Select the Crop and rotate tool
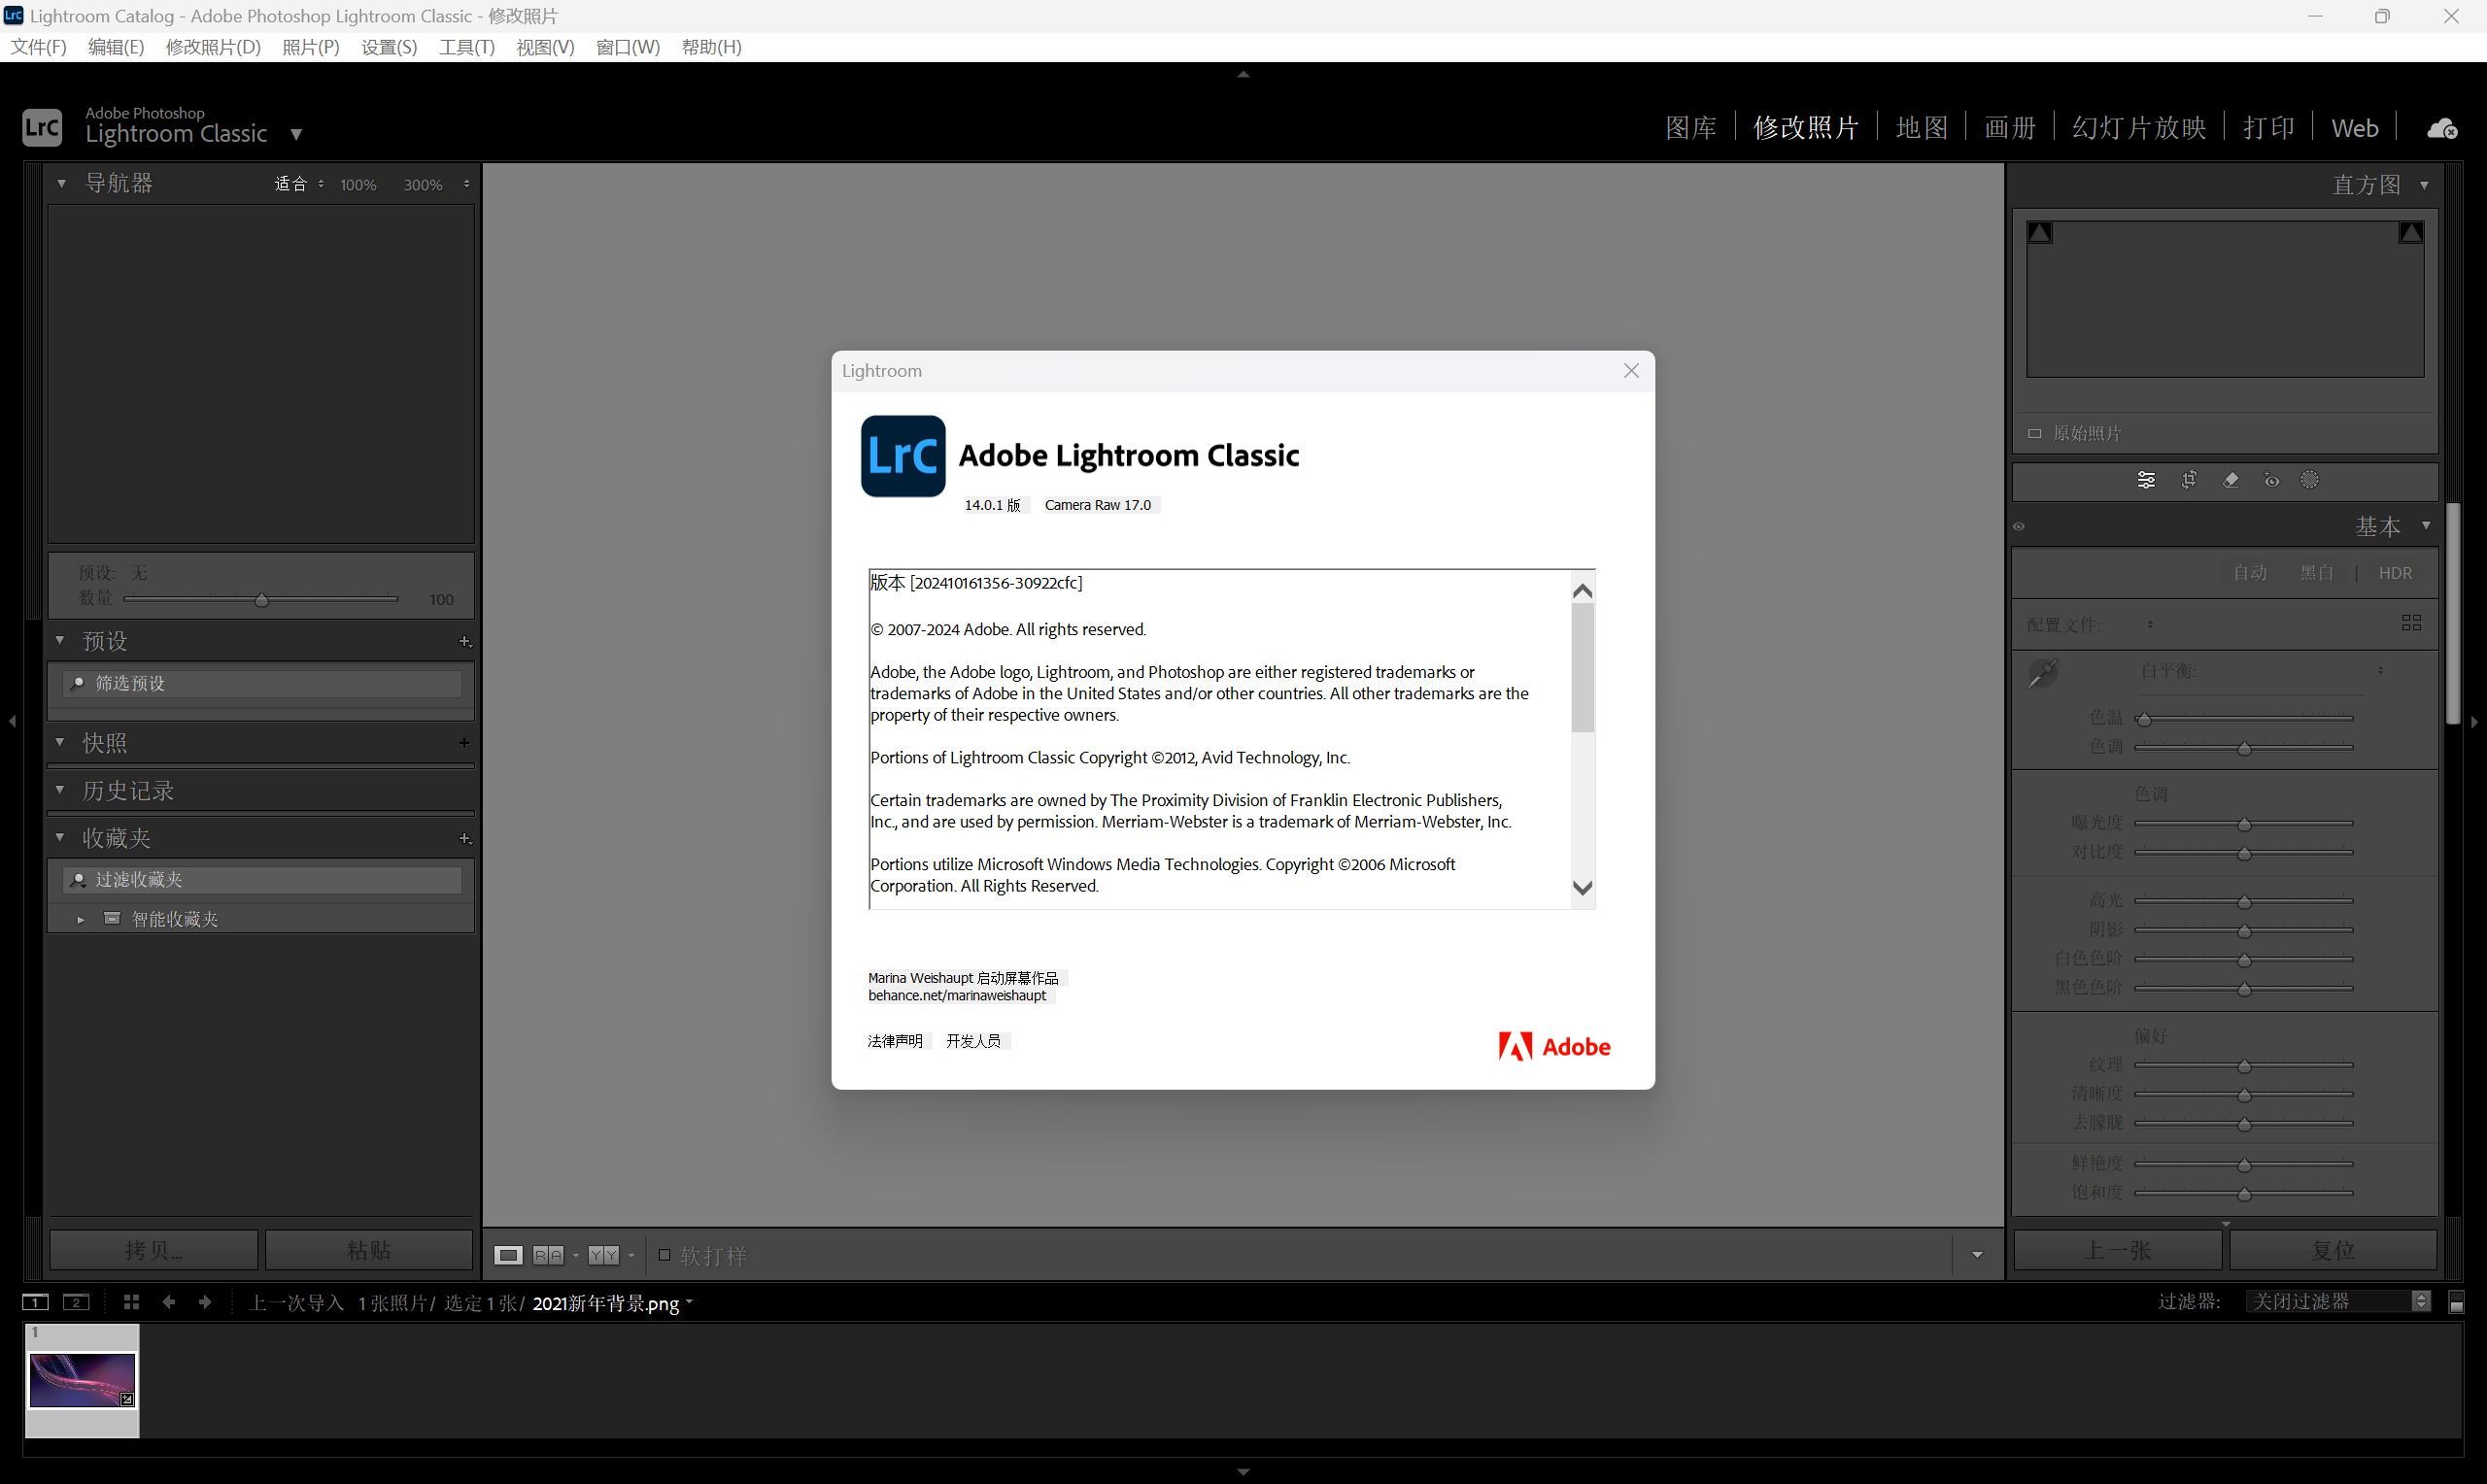The image size is (2487, 1484). [2189, 480]
